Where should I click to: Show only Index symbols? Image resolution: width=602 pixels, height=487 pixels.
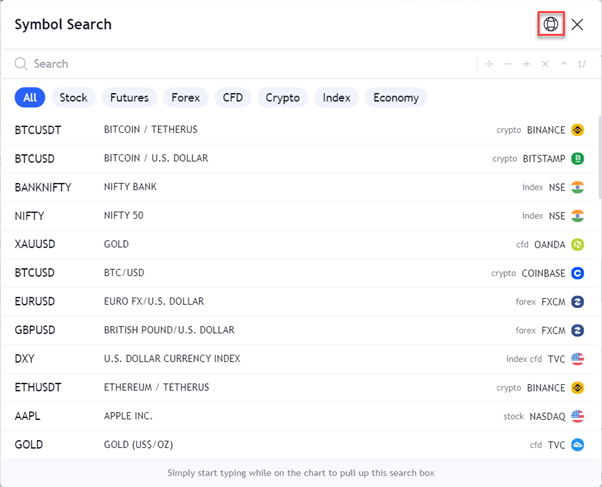(x=336, y=98)
